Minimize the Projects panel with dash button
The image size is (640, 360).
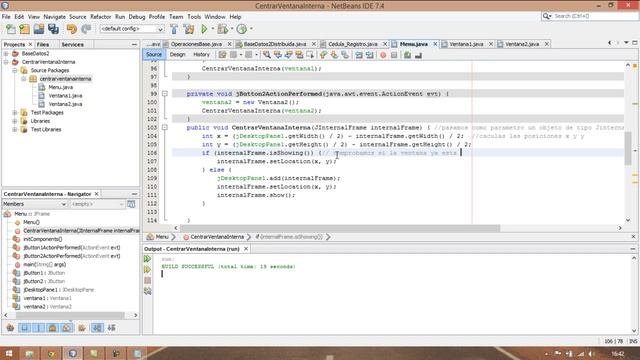point(134,44)
